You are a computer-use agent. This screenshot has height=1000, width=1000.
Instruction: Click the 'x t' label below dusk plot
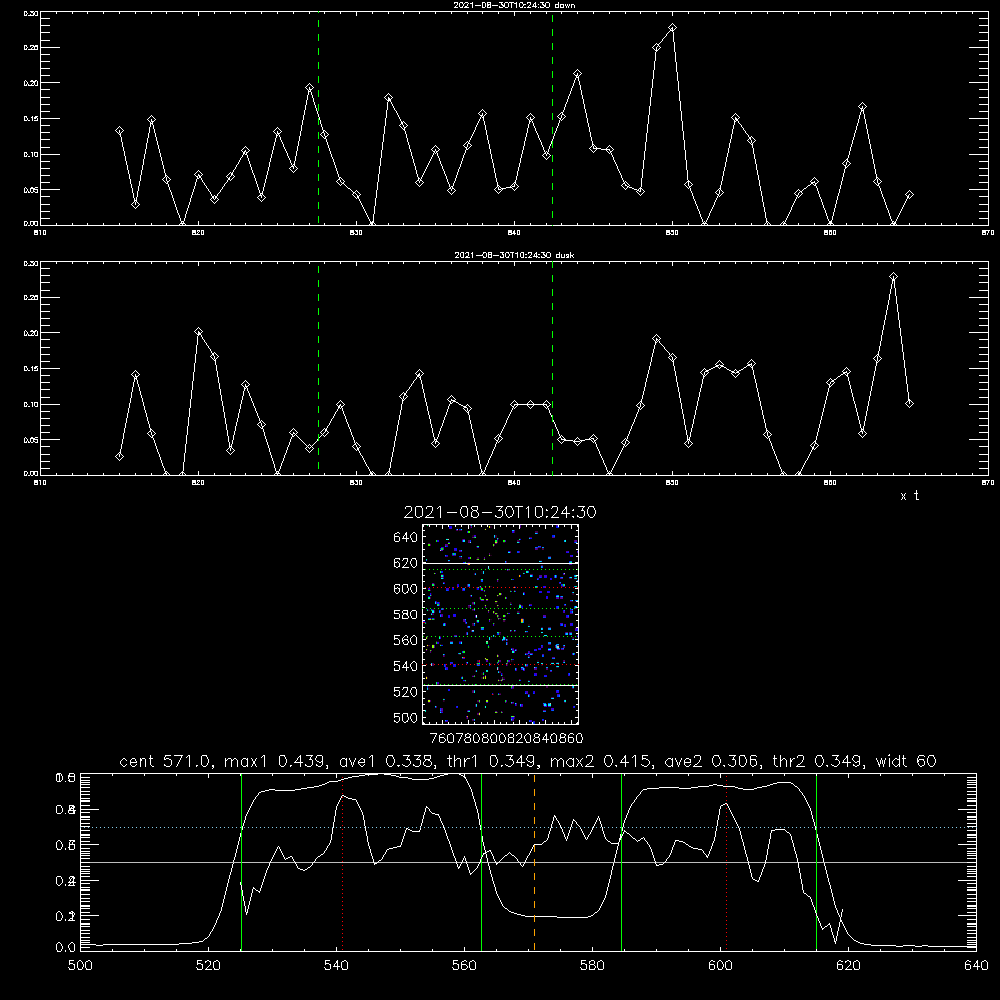point(909,496)
